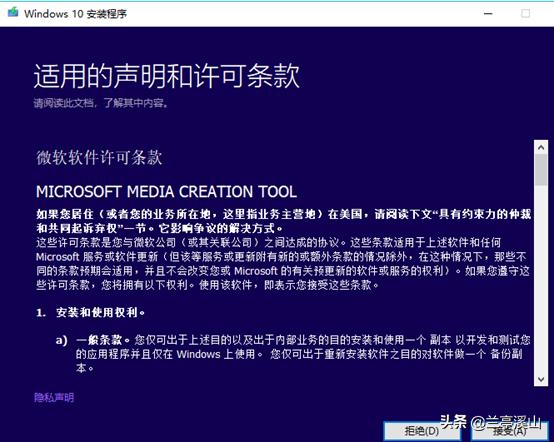Click the scrollbar down arrow

click(x=541, y=379)
